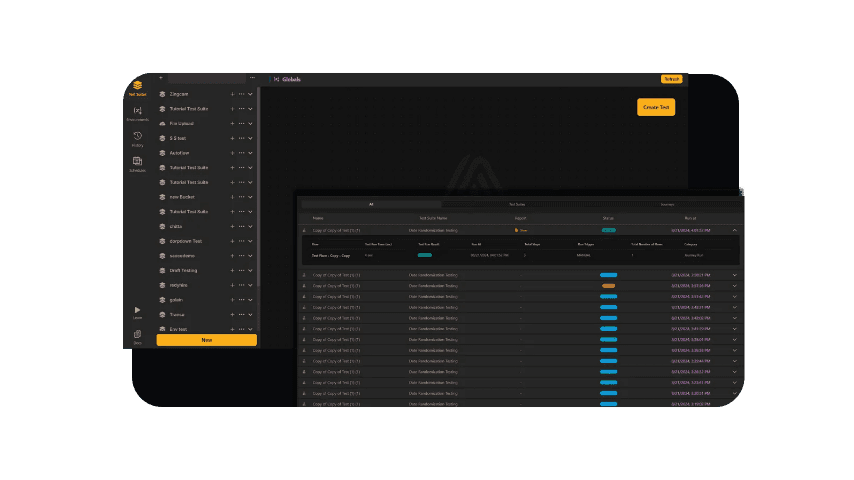Screen dimensions: 854x480
Task: Open the Test Suites sidebar icon
Action: click(x=137, y=87)
